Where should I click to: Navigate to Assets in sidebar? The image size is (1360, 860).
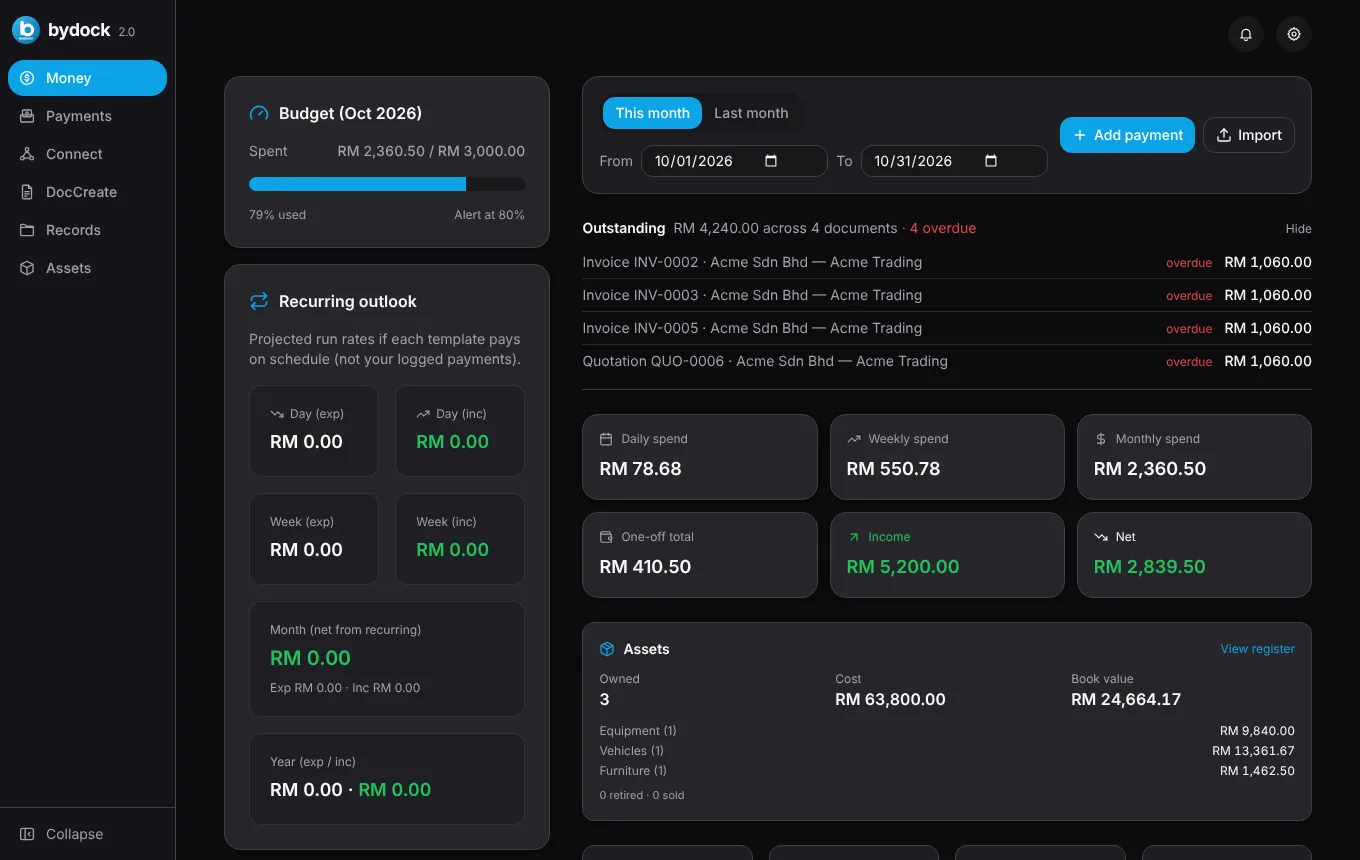[x=87, y=268]
